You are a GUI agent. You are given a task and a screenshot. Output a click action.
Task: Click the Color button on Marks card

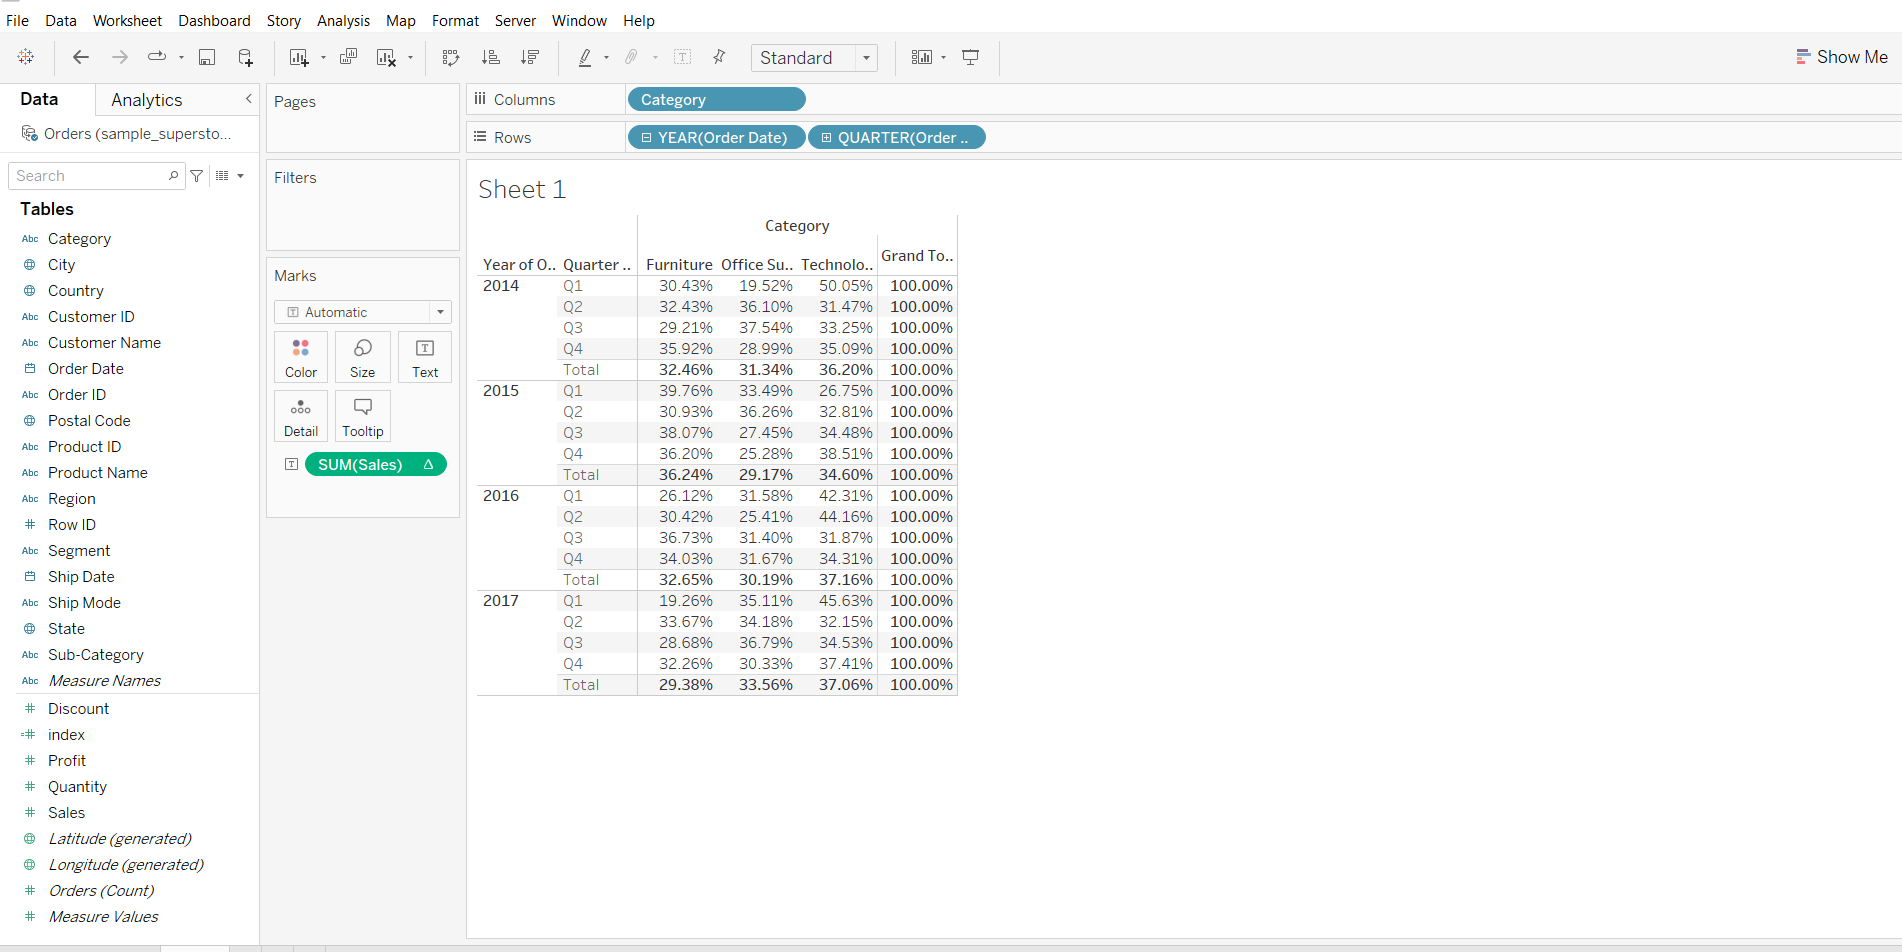[300, 358]
